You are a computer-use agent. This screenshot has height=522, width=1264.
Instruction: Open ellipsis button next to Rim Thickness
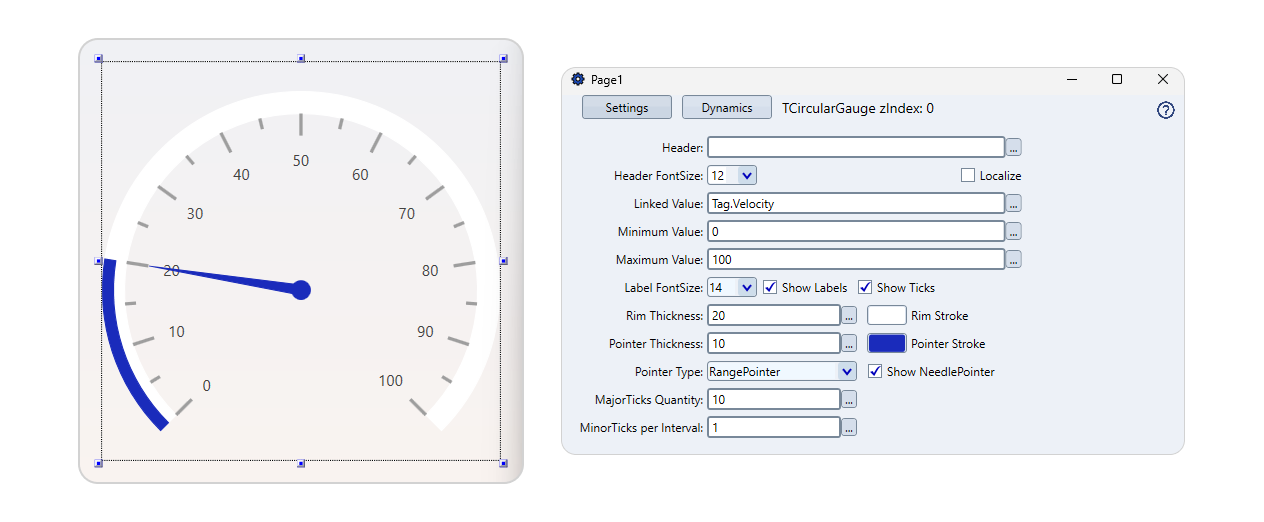(850, 316)
